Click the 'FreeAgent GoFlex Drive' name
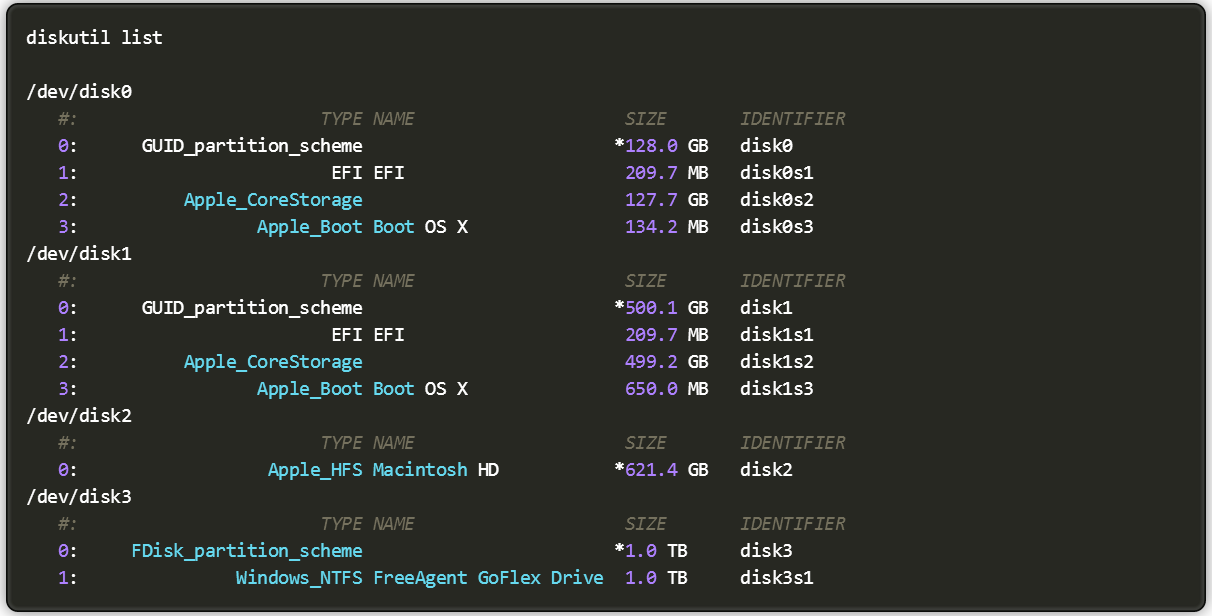The height and width of the screenshot is (616, 1212). point(488,578)
